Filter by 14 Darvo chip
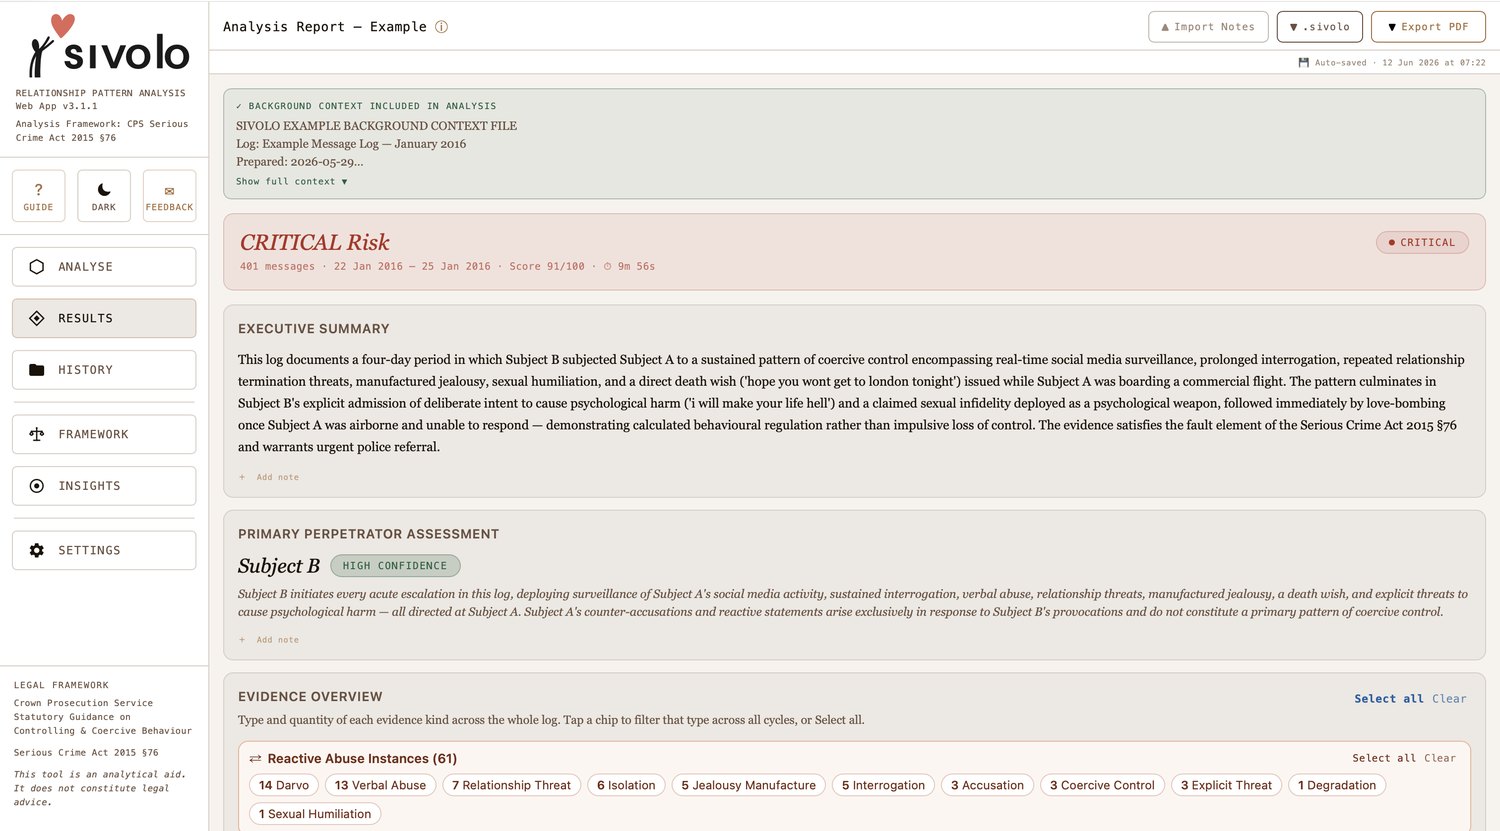 (x=284, y=785)
